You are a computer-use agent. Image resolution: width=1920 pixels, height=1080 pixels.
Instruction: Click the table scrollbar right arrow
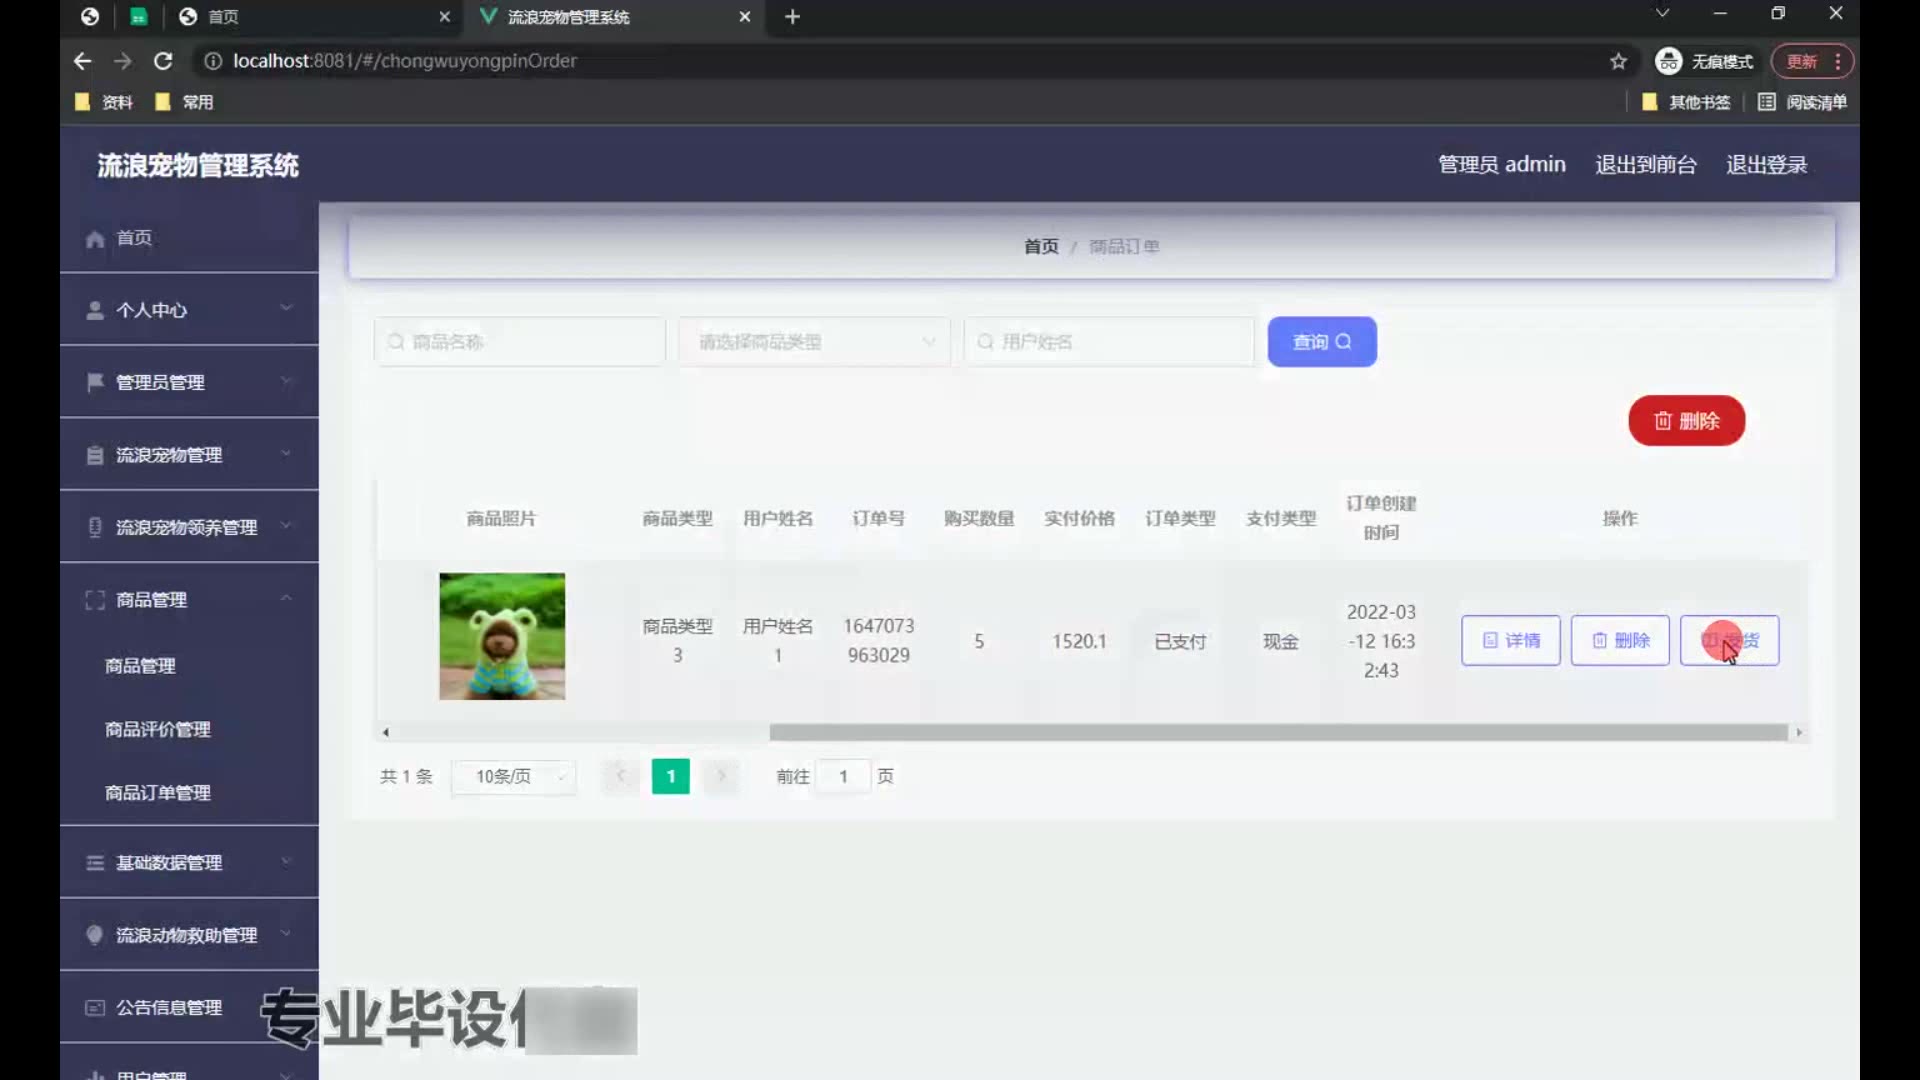1799,733
